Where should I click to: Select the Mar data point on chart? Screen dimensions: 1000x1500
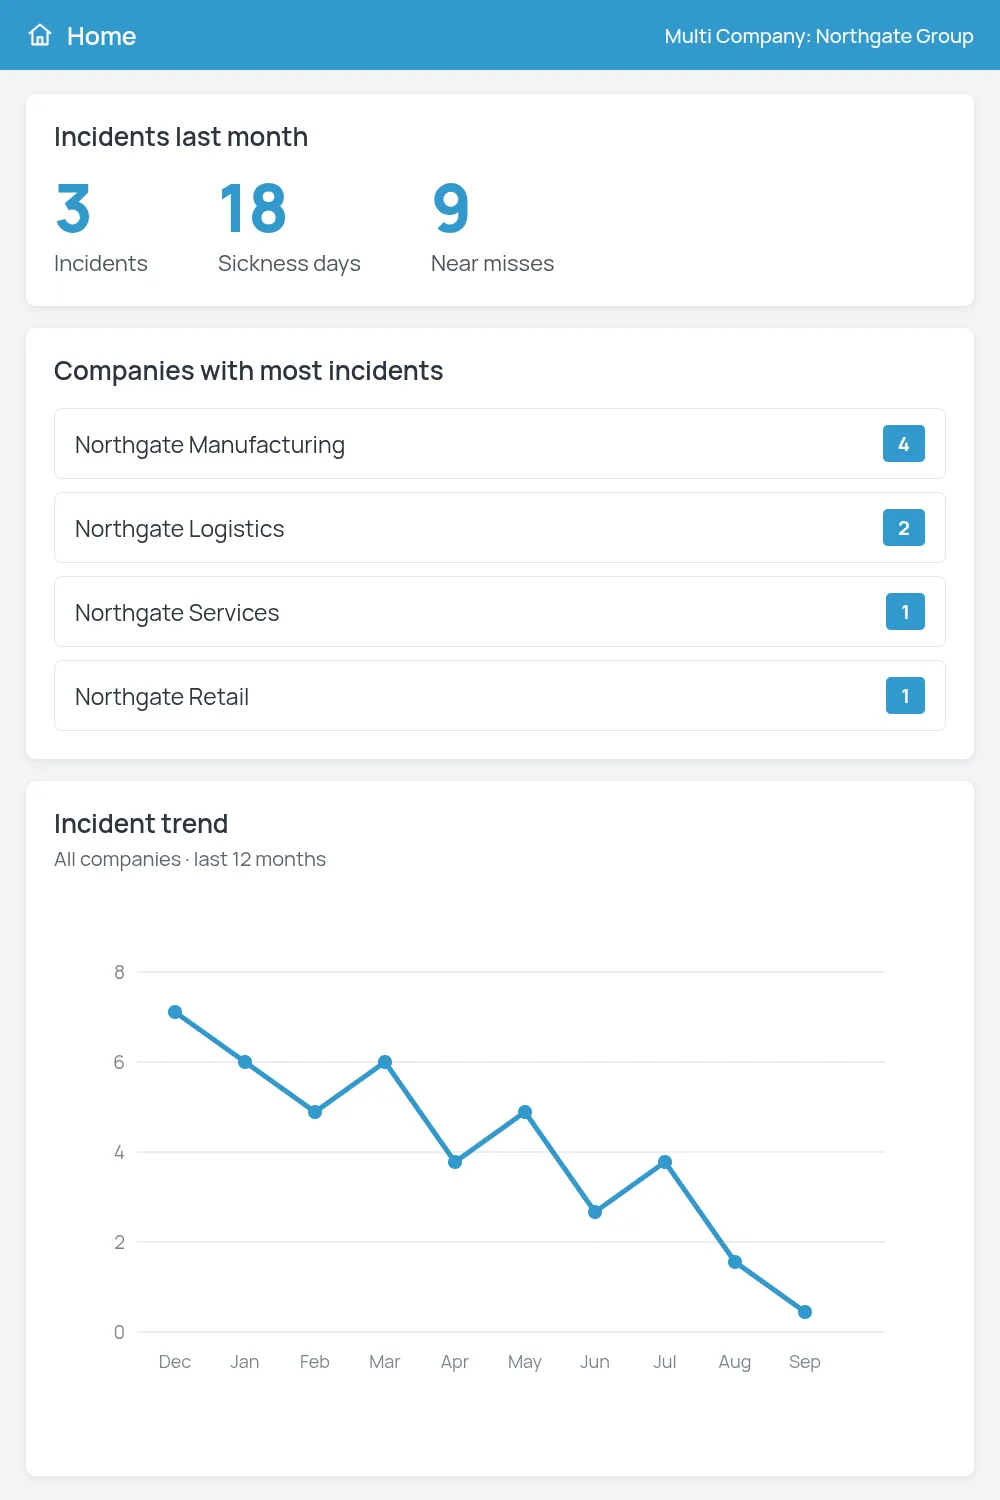(385, 1062)
